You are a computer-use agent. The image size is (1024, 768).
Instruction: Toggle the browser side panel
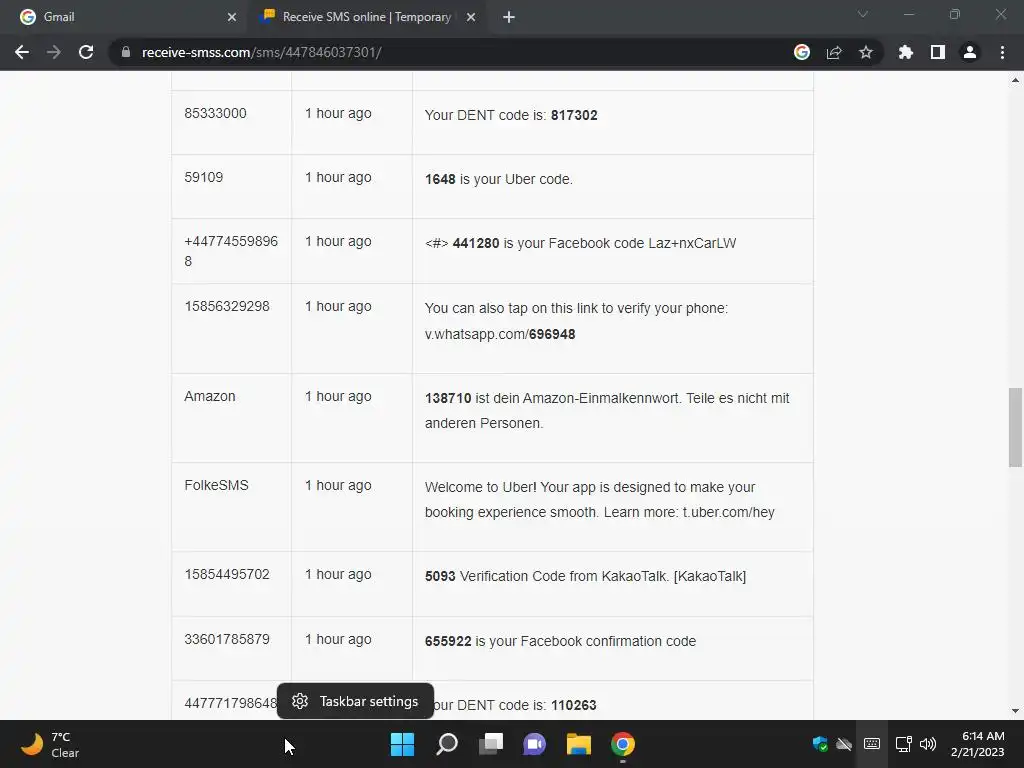(x=938, y=52)
